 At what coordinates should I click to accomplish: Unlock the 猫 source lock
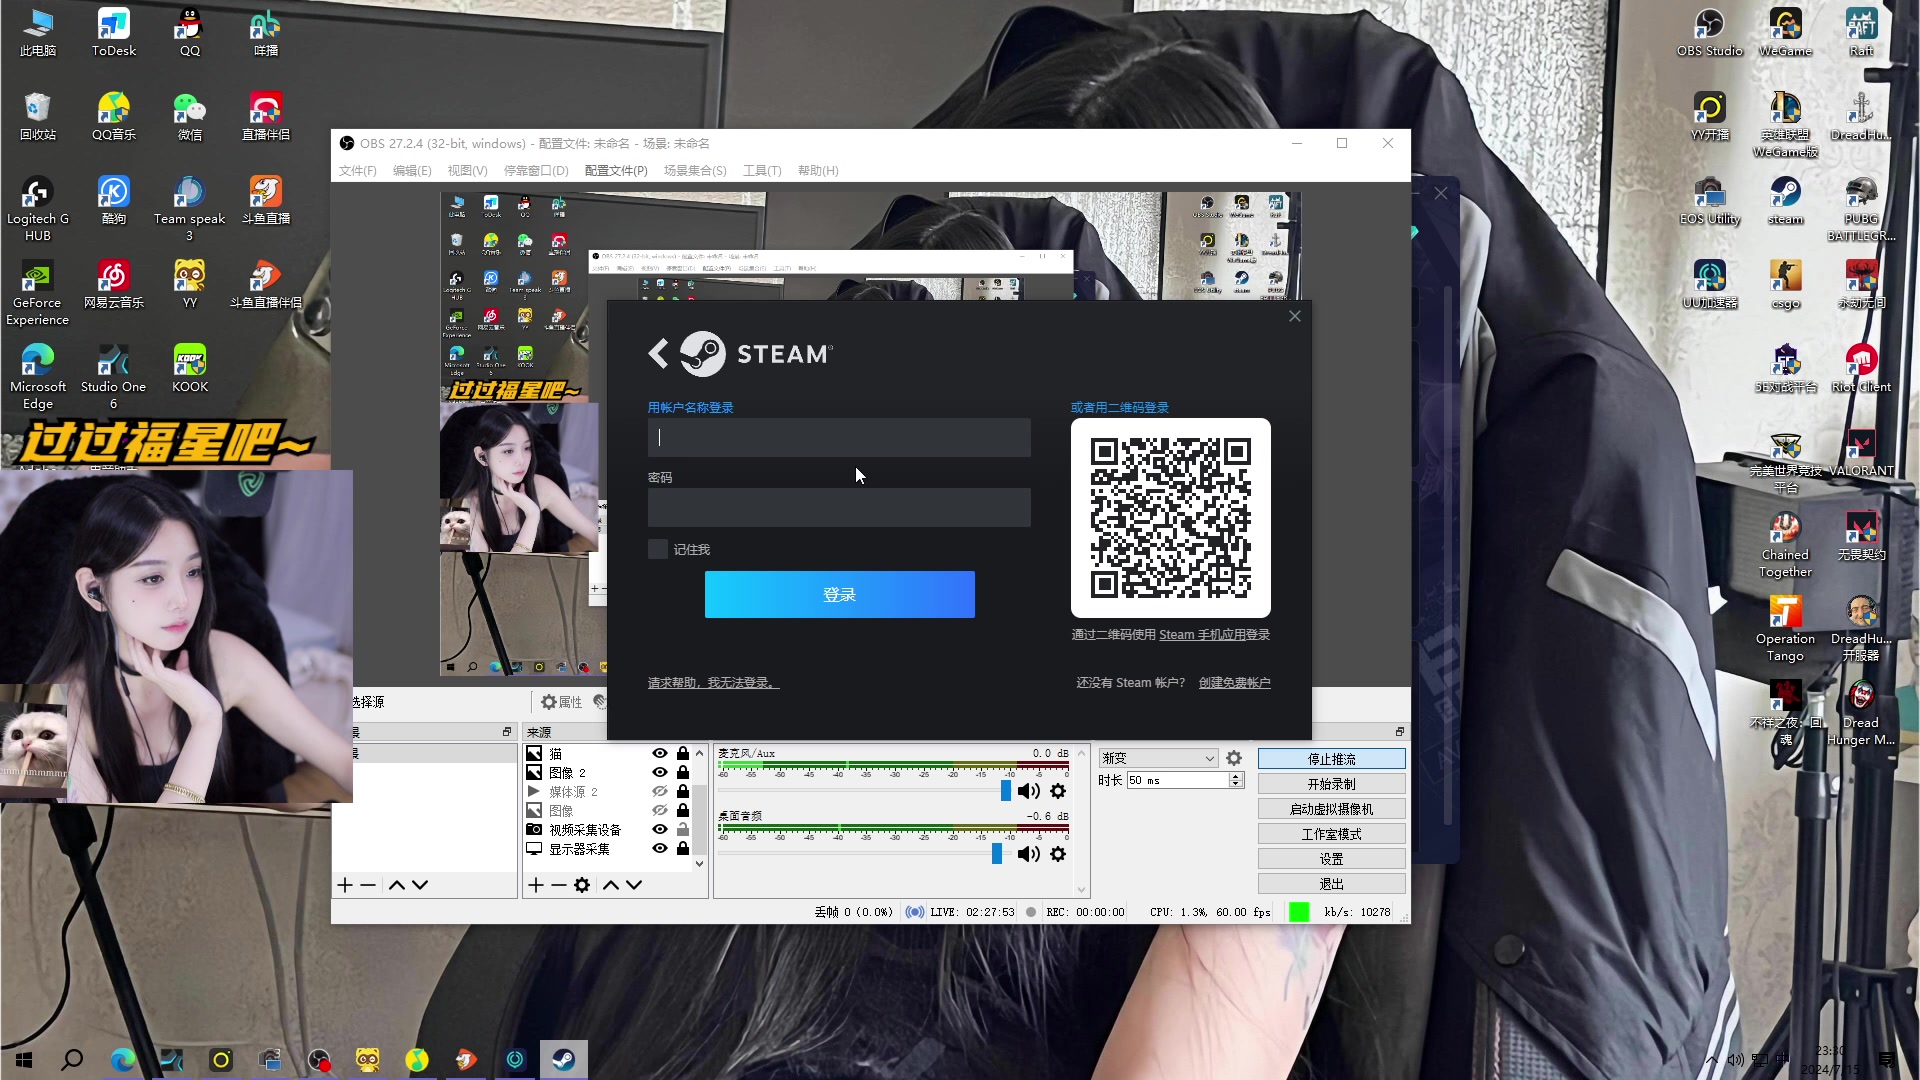coord(683,754)
